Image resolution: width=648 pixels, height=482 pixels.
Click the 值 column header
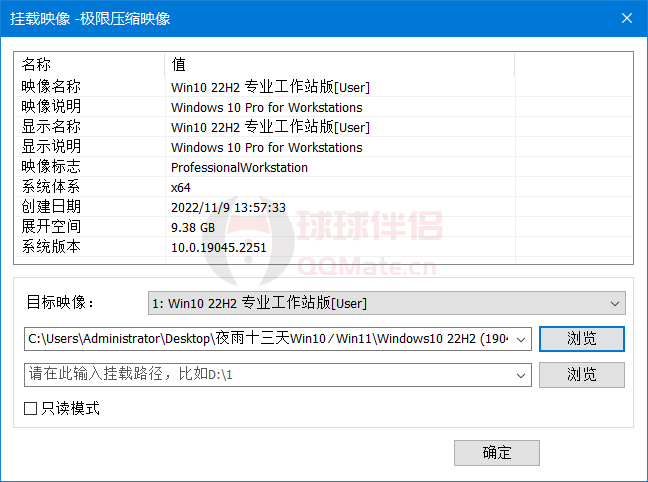pos(338,64)
